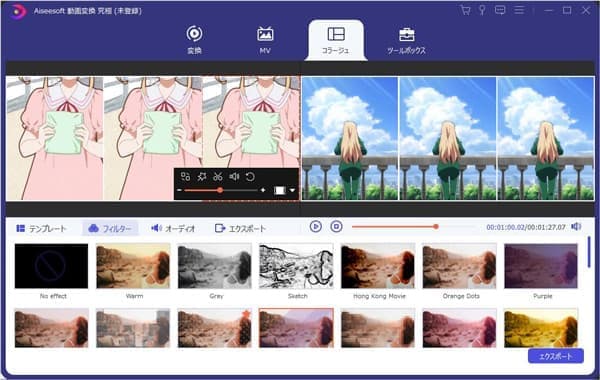Click the Aiseesoft app logo
The height and width of the screenshot is (380, 600).
(x=17, y=11)
